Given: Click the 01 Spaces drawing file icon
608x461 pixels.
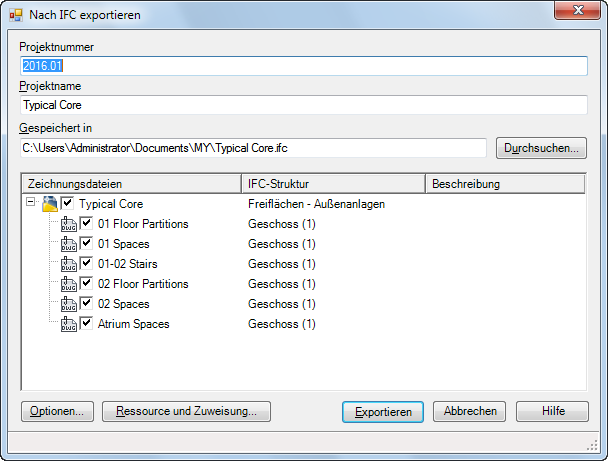Looking at the screenshot, I should (69, 244).
